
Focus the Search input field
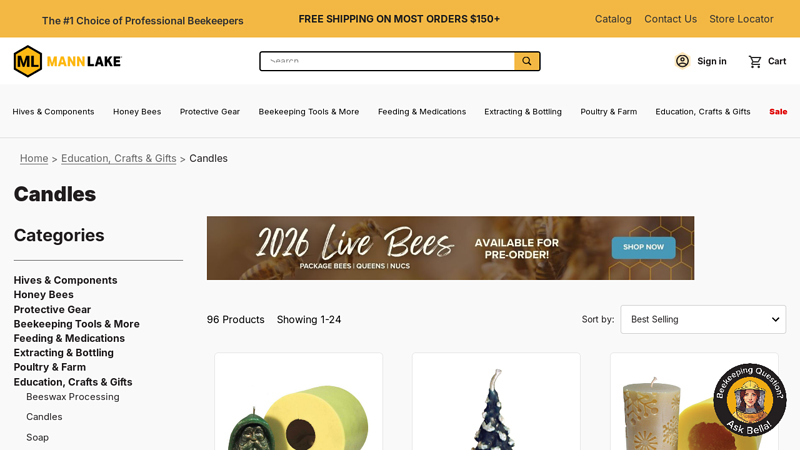pos(387,61)
